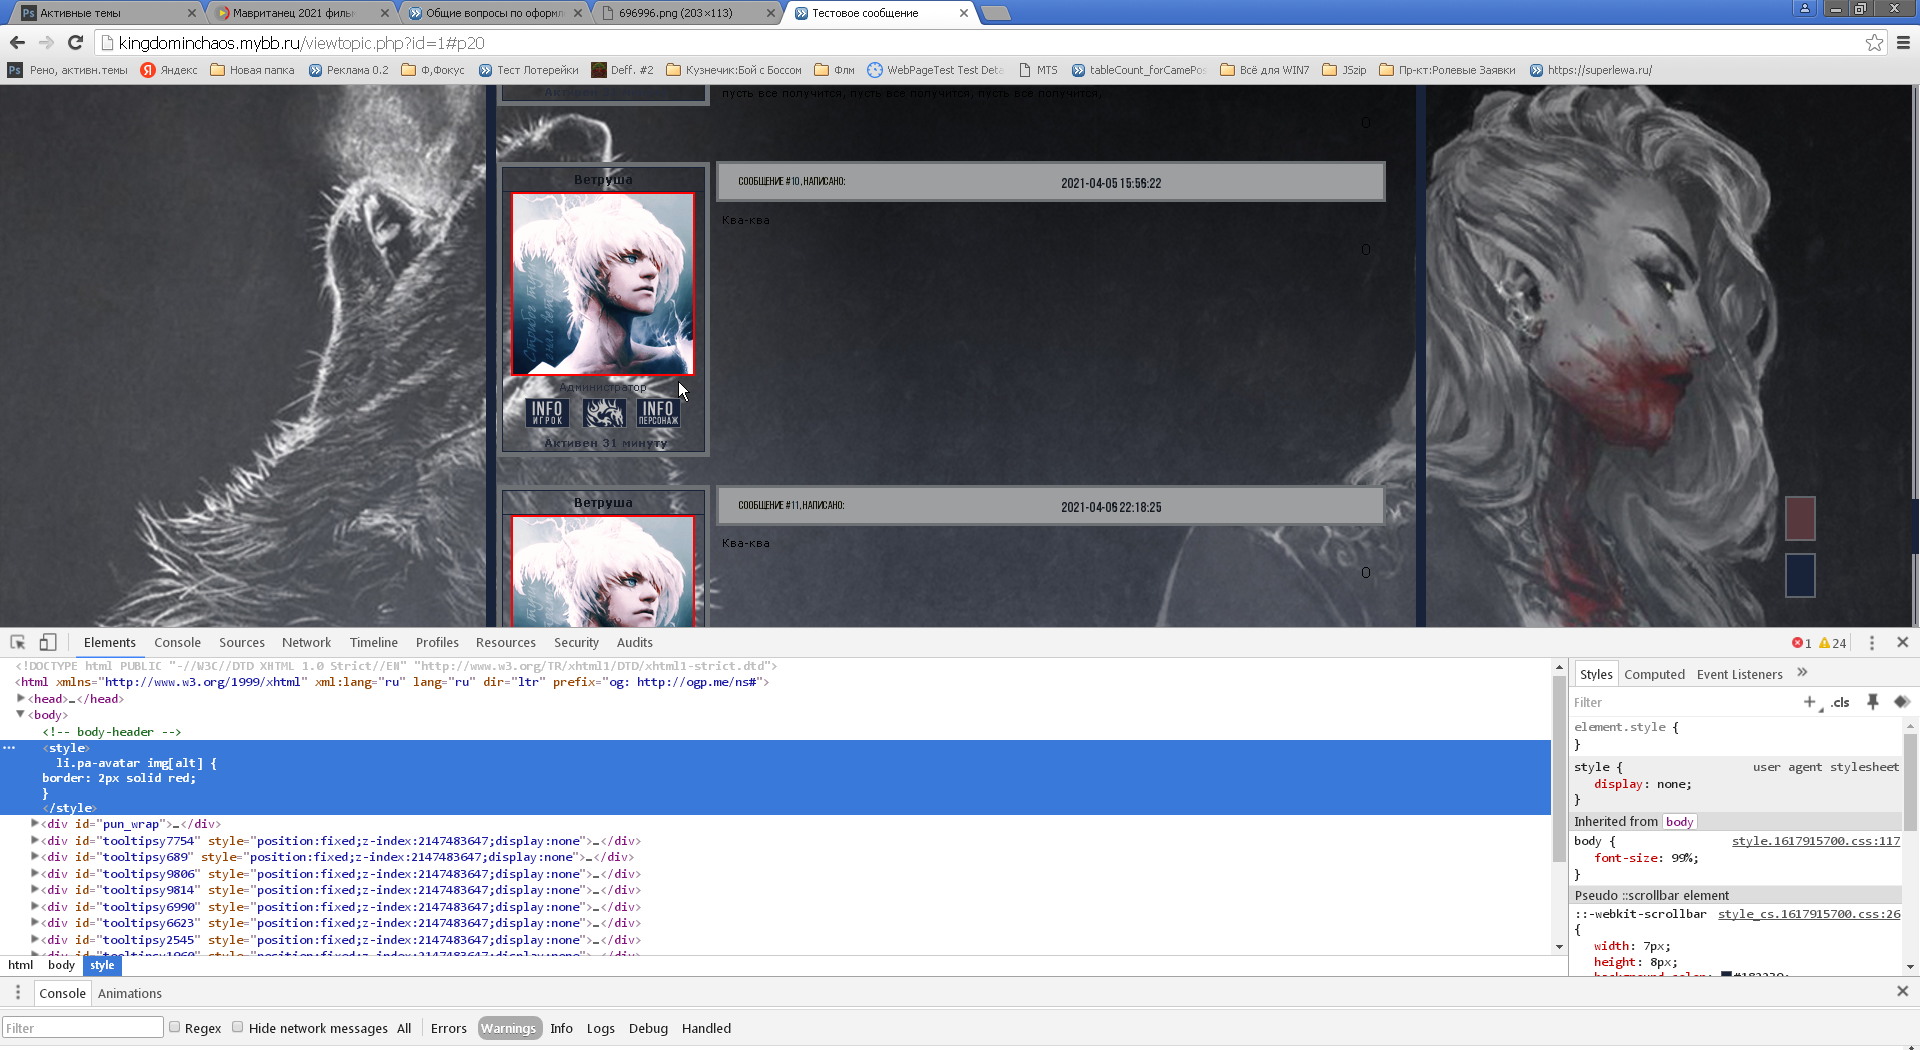The image size is (1920, 1050).
Task: Open the Deff. #2 bookmark
Action: [x=622, y=70]
